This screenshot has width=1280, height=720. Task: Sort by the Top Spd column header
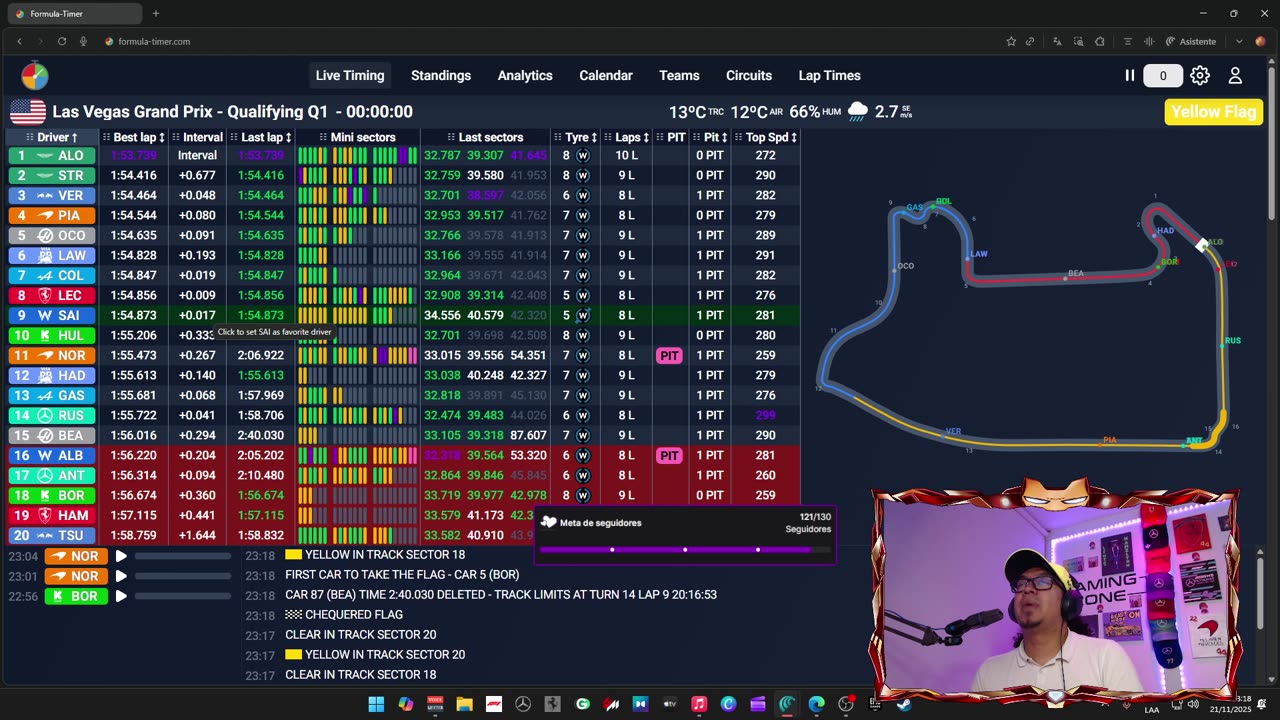coord(765,137)
